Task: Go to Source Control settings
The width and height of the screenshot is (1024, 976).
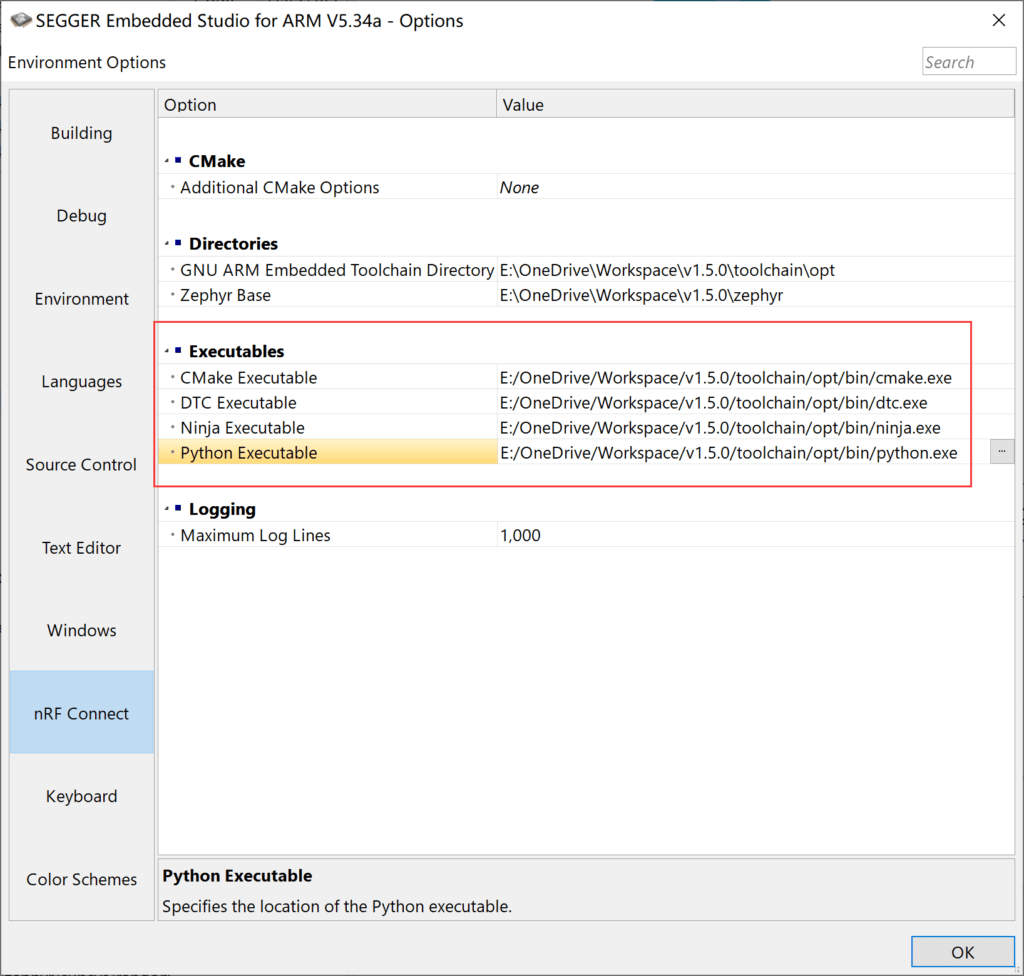Action: (x=82, y=465)
